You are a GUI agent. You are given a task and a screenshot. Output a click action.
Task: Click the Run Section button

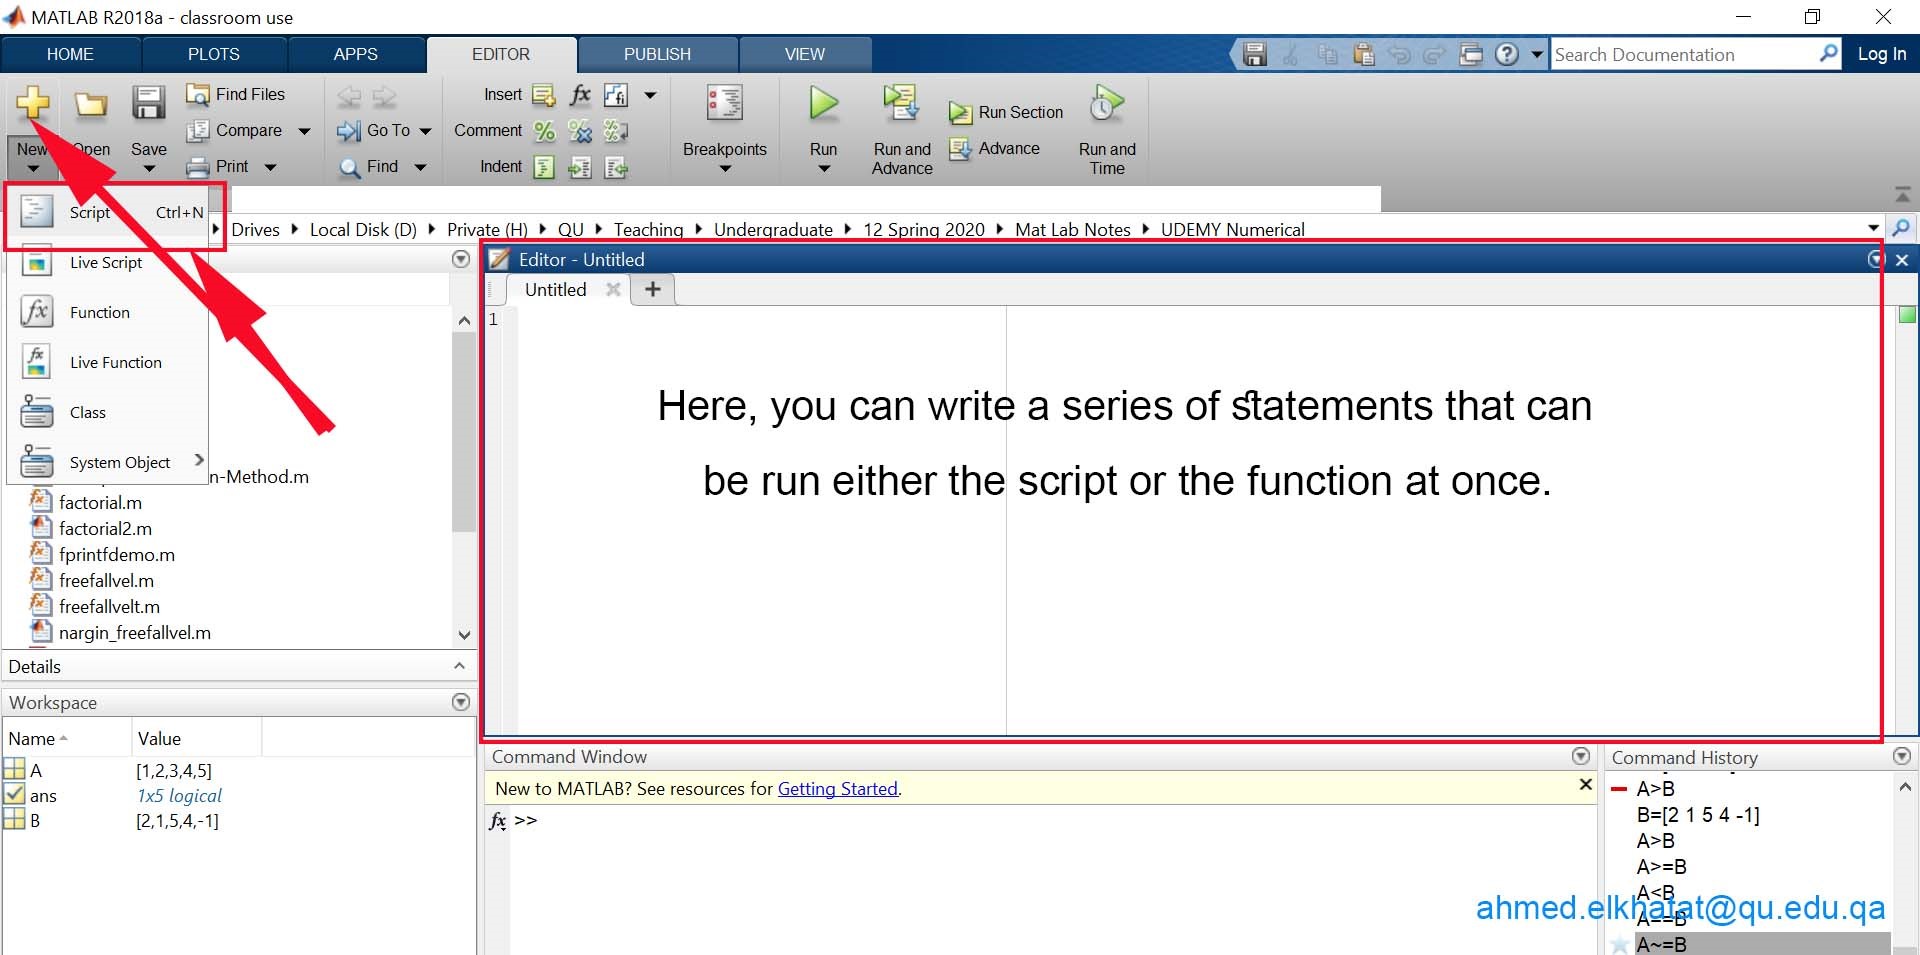[x=1006, y=112]
